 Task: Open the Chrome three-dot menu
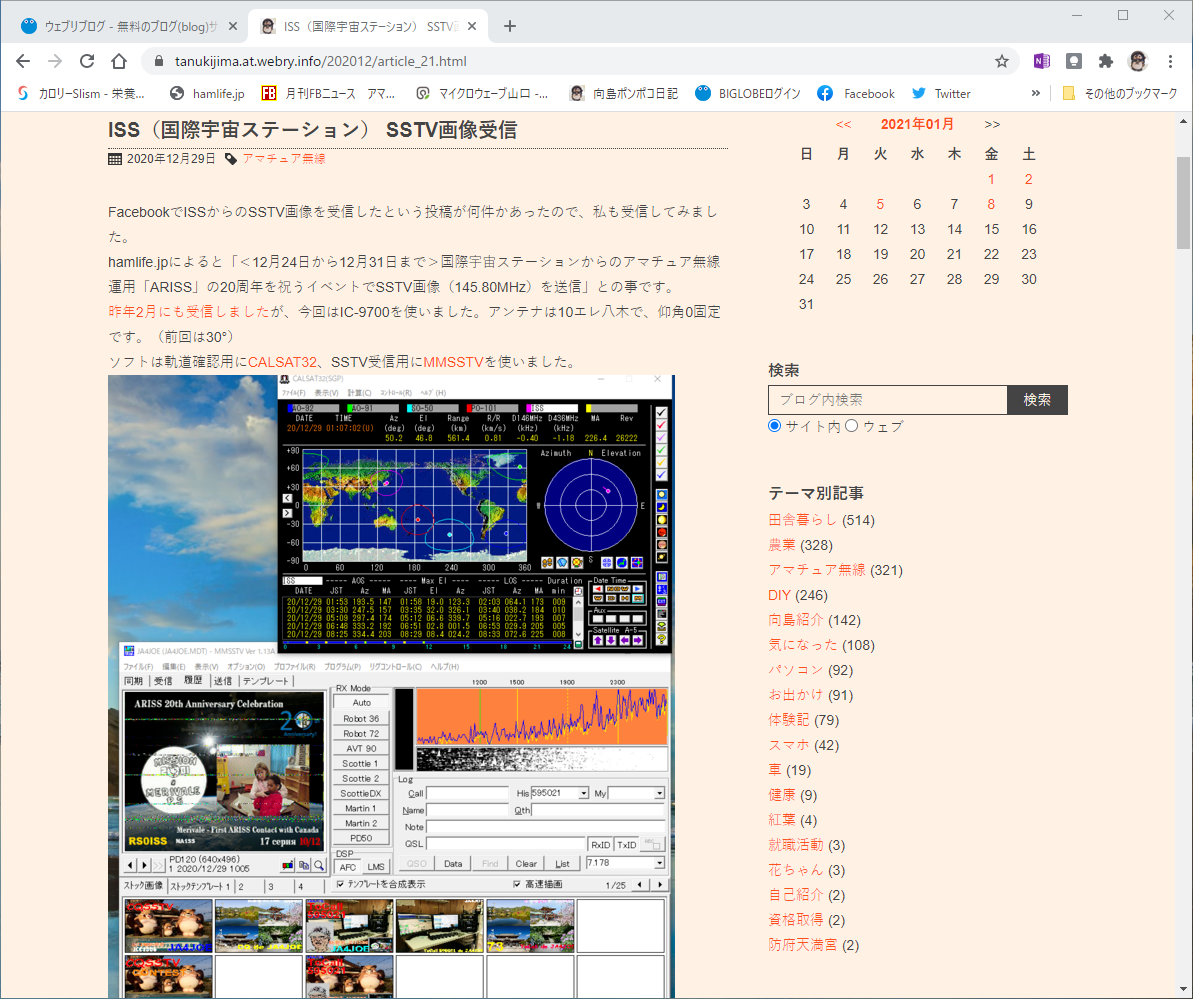pyautogui.click(x=1170, y=61)
